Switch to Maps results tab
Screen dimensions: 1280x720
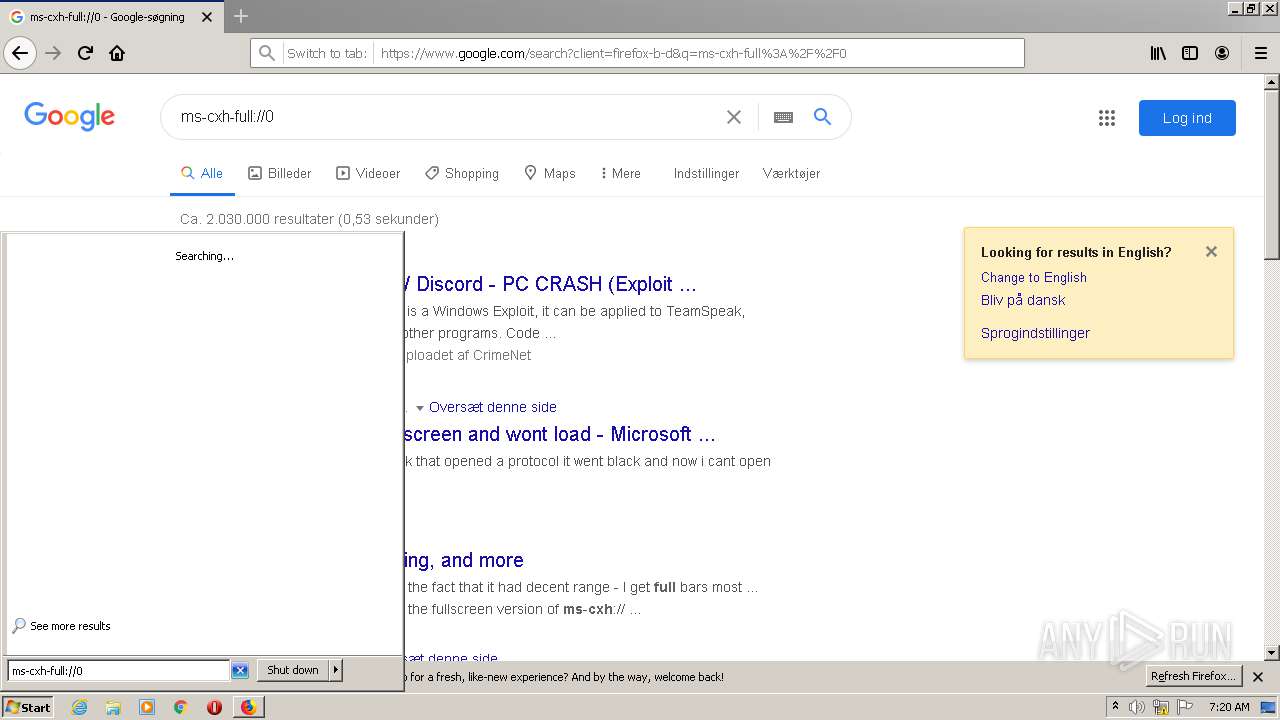click(550, 173)
